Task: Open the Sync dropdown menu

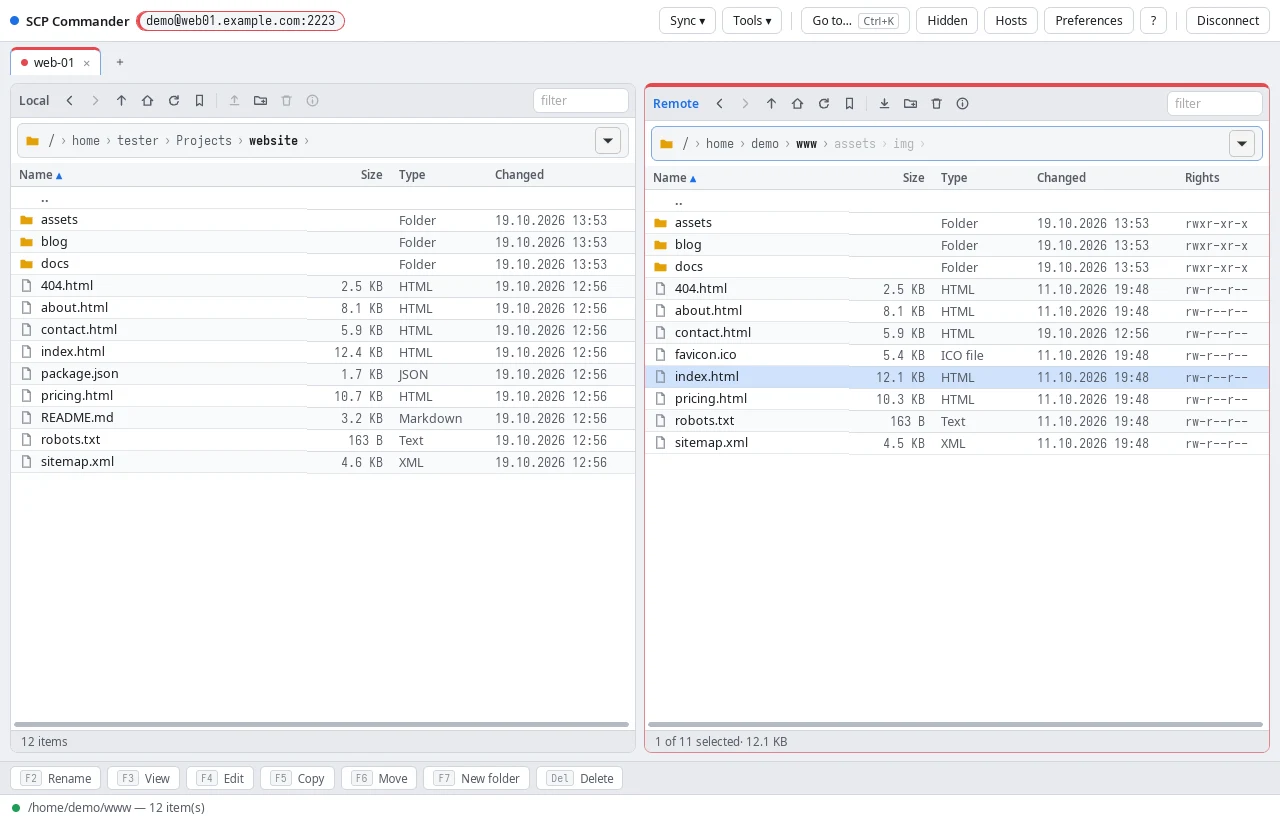Action: click(687, 21)
